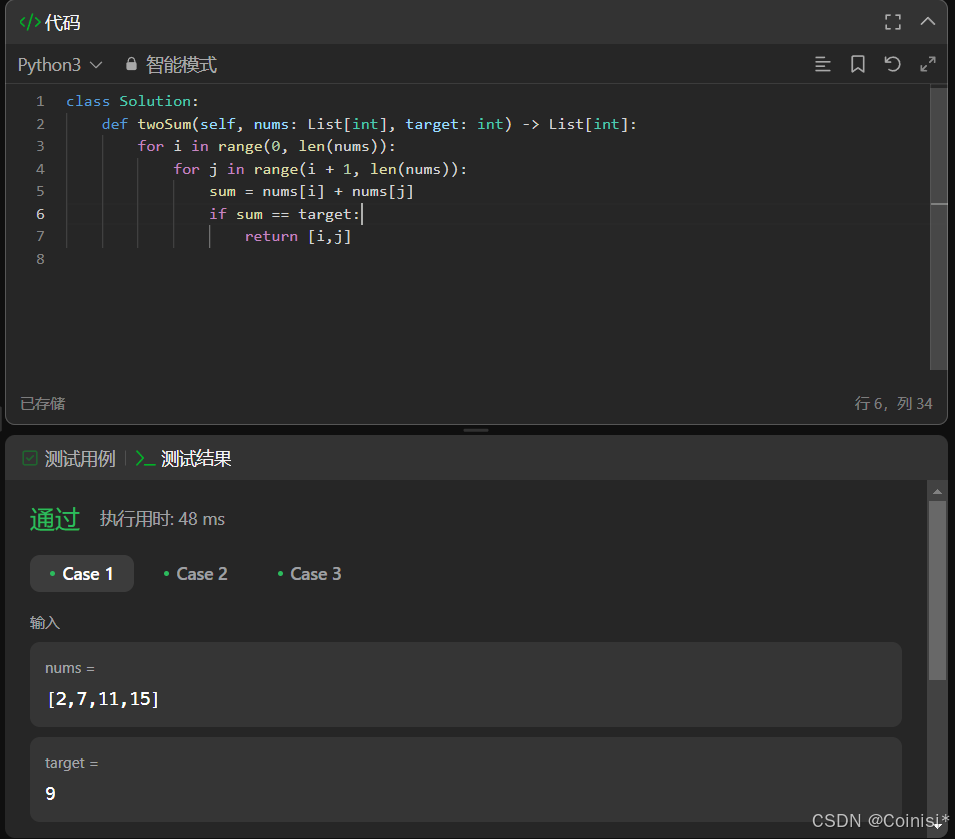955x839 pixels.
Task: Click the green dot next to Case 2
Action: (167, 573)
